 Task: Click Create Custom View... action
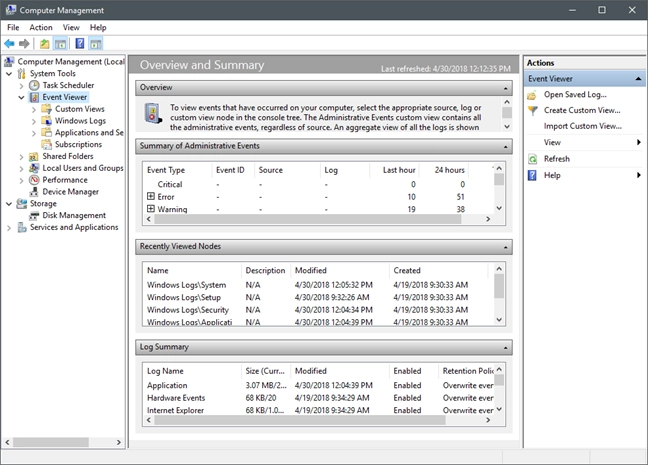click(x=582, y=110)
